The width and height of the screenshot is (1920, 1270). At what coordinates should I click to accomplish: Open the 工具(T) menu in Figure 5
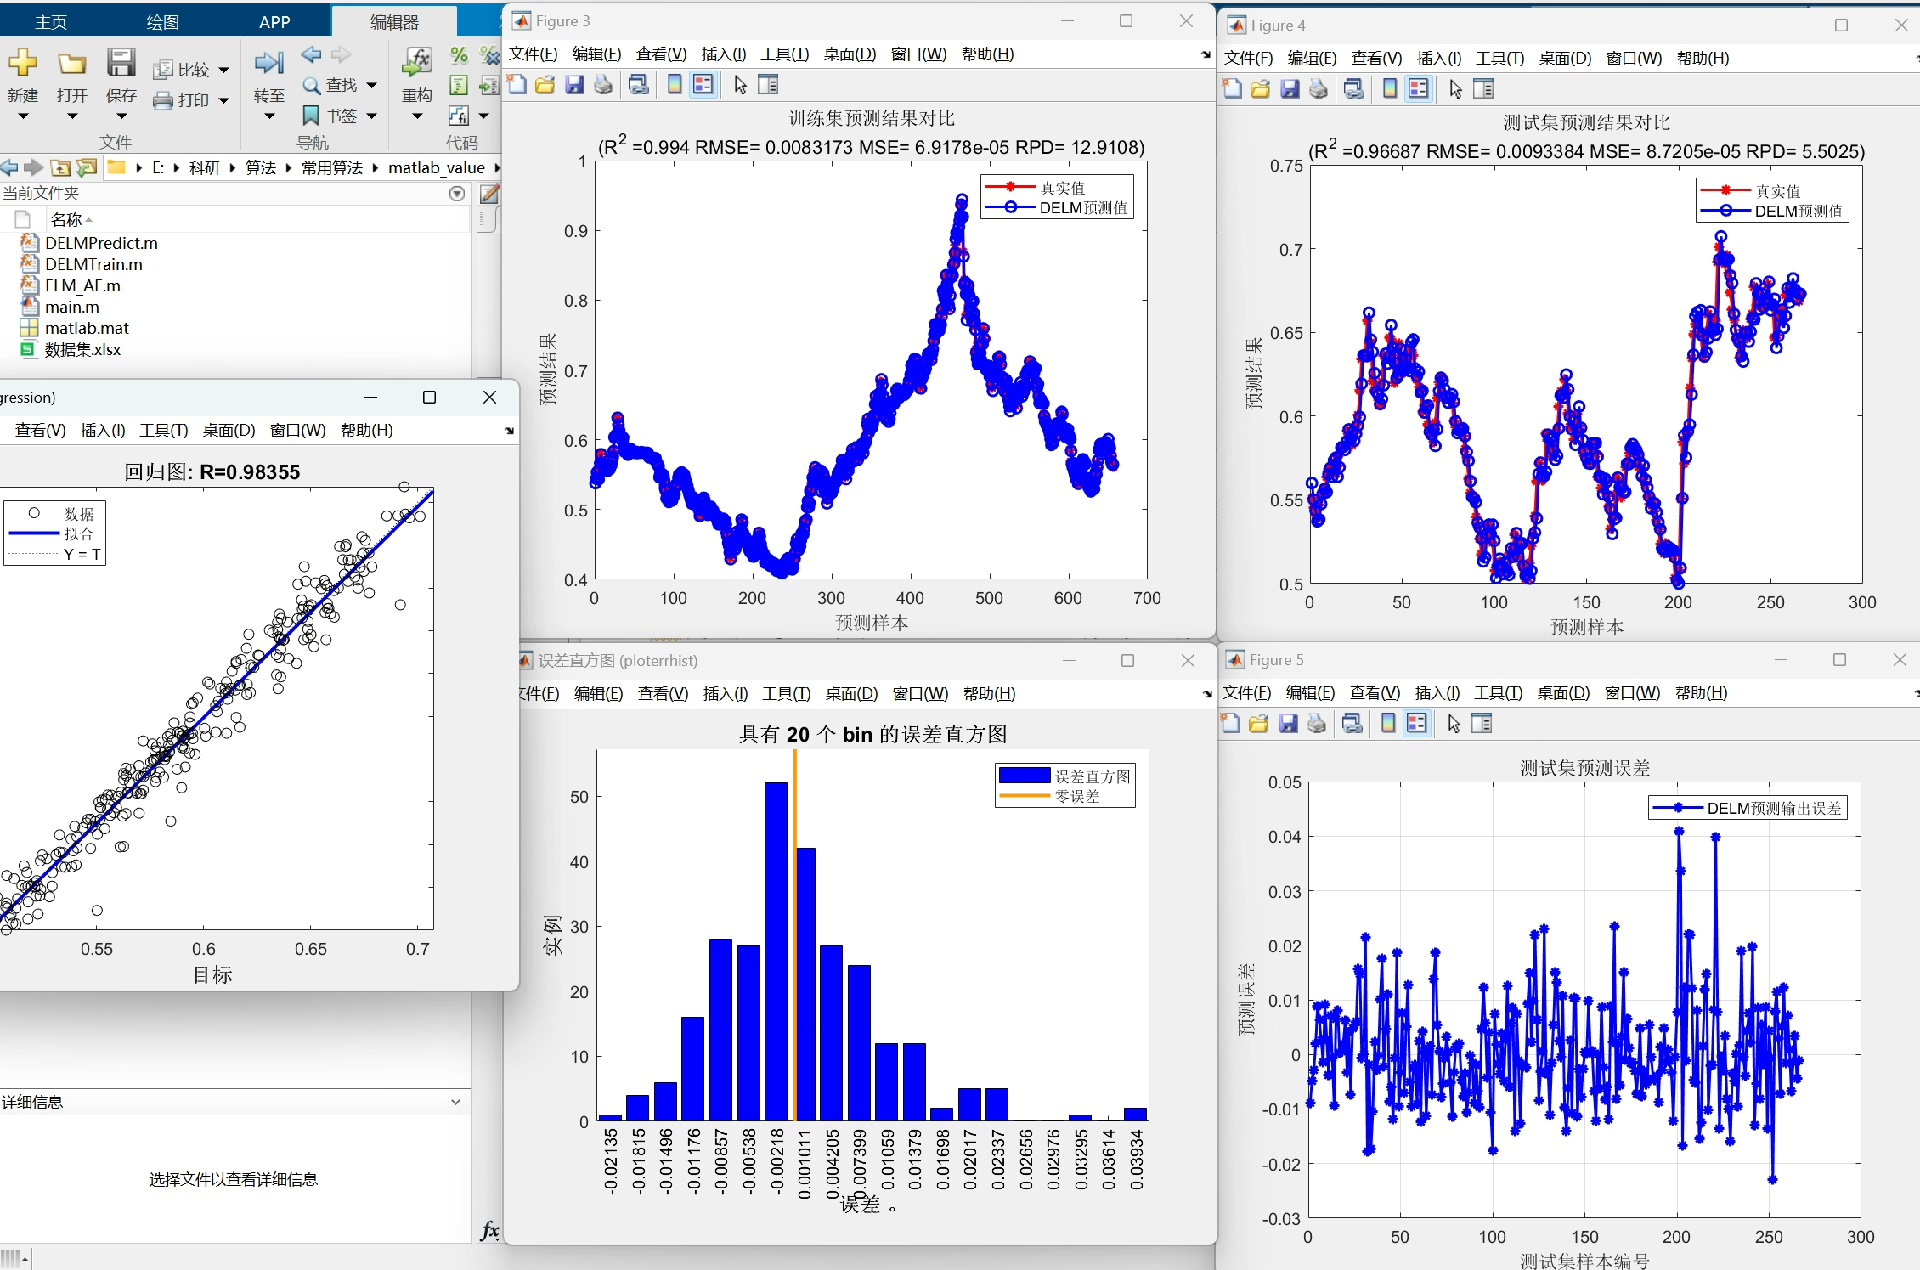point(1498,693)
